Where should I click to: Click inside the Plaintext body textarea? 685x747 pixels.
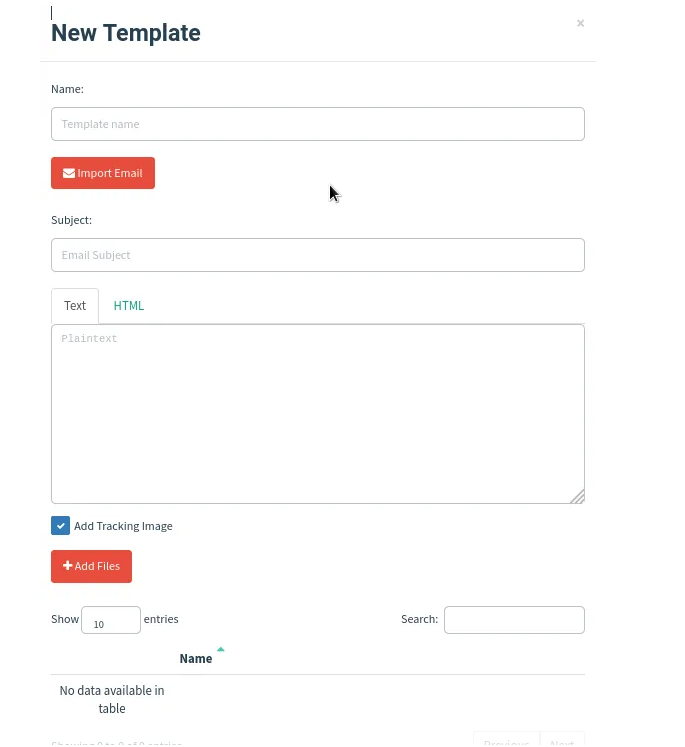click(318, 414)
